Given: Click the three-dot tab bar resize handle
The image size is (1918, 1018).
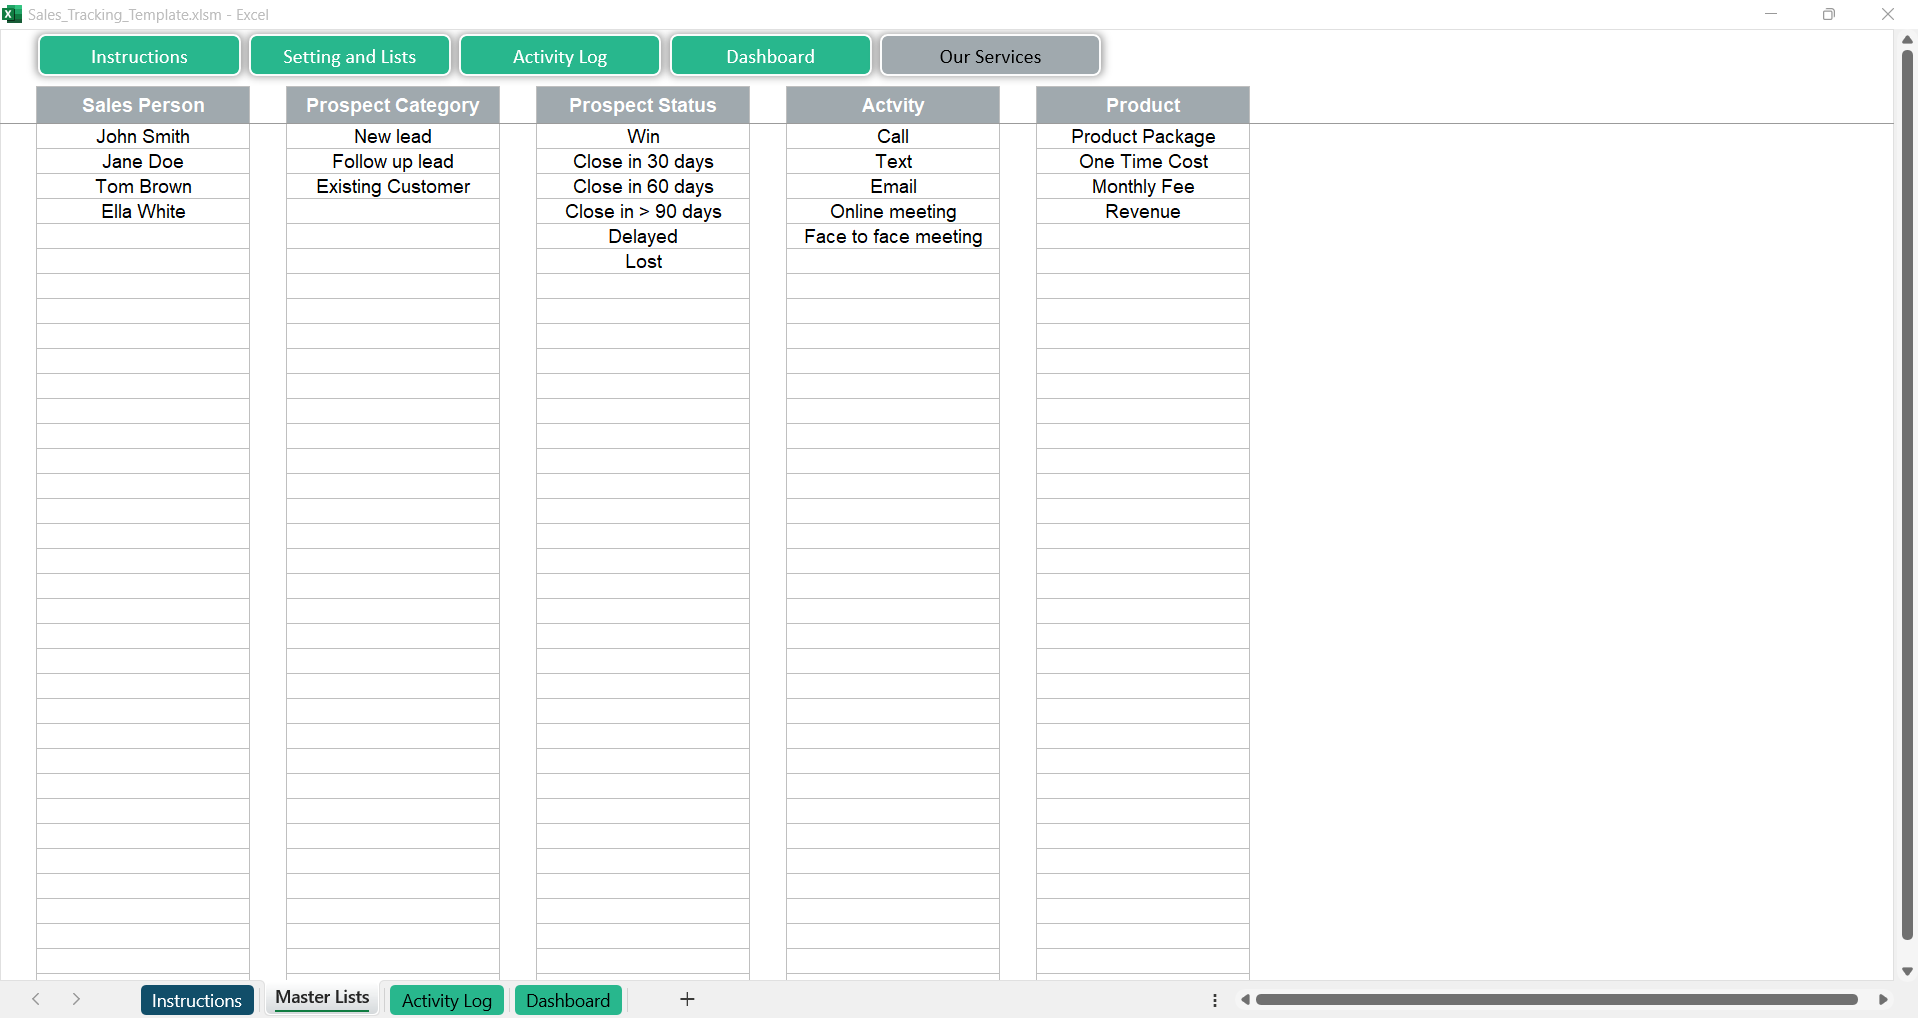Looking at the screenshot, I should [x=1215, y=1000].
